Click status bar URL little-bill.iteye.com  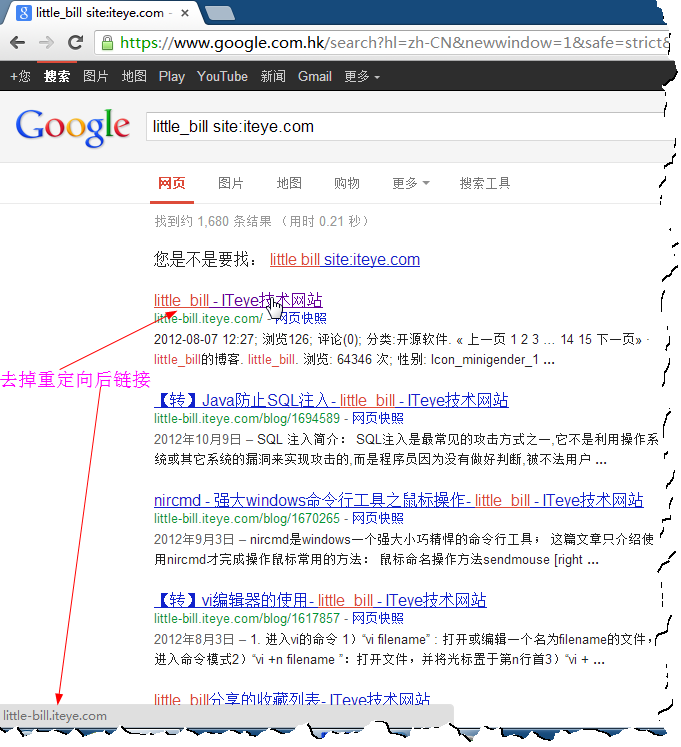[x=55, y=716]
